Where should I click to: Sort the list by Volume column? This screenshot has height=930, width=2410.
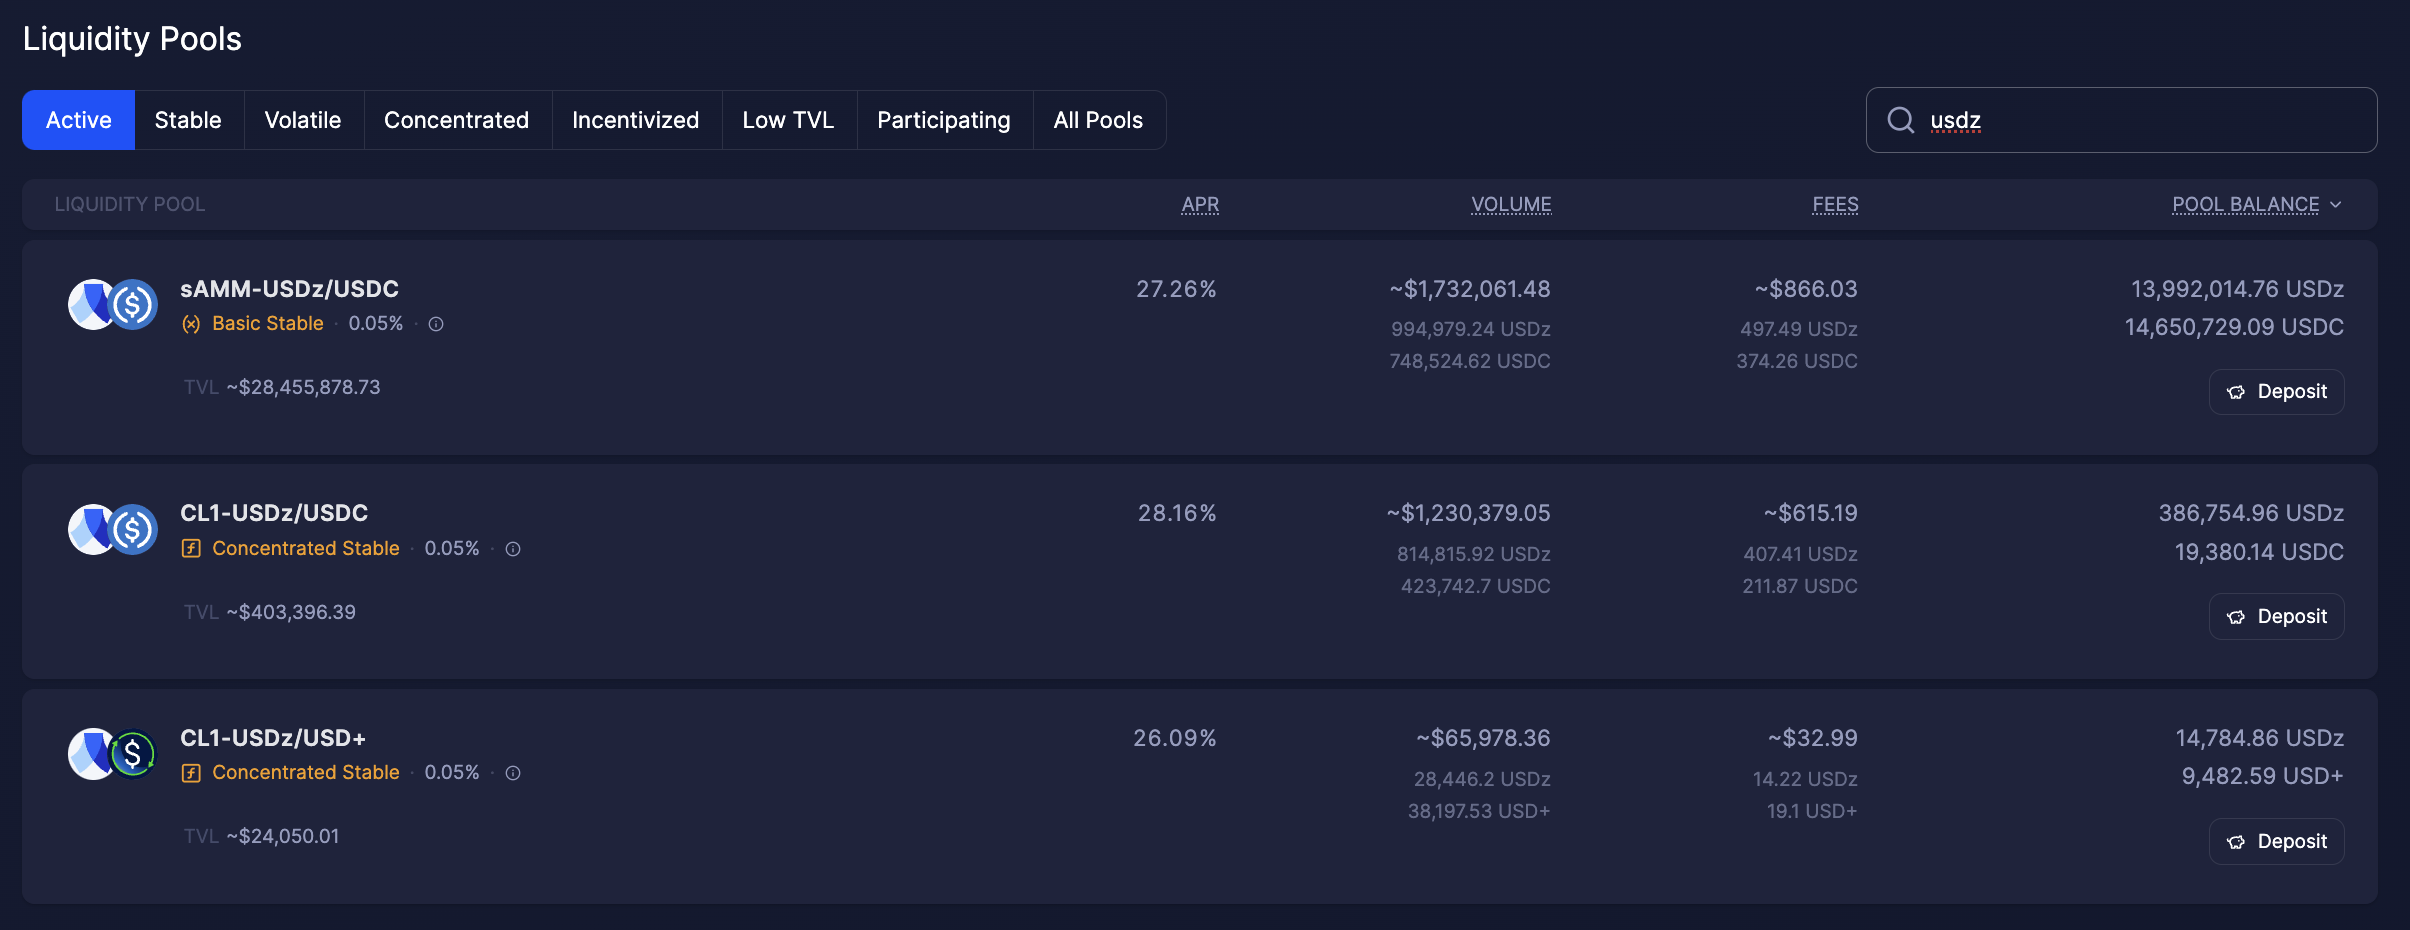pyautogui.click(x=1511, y=205)
